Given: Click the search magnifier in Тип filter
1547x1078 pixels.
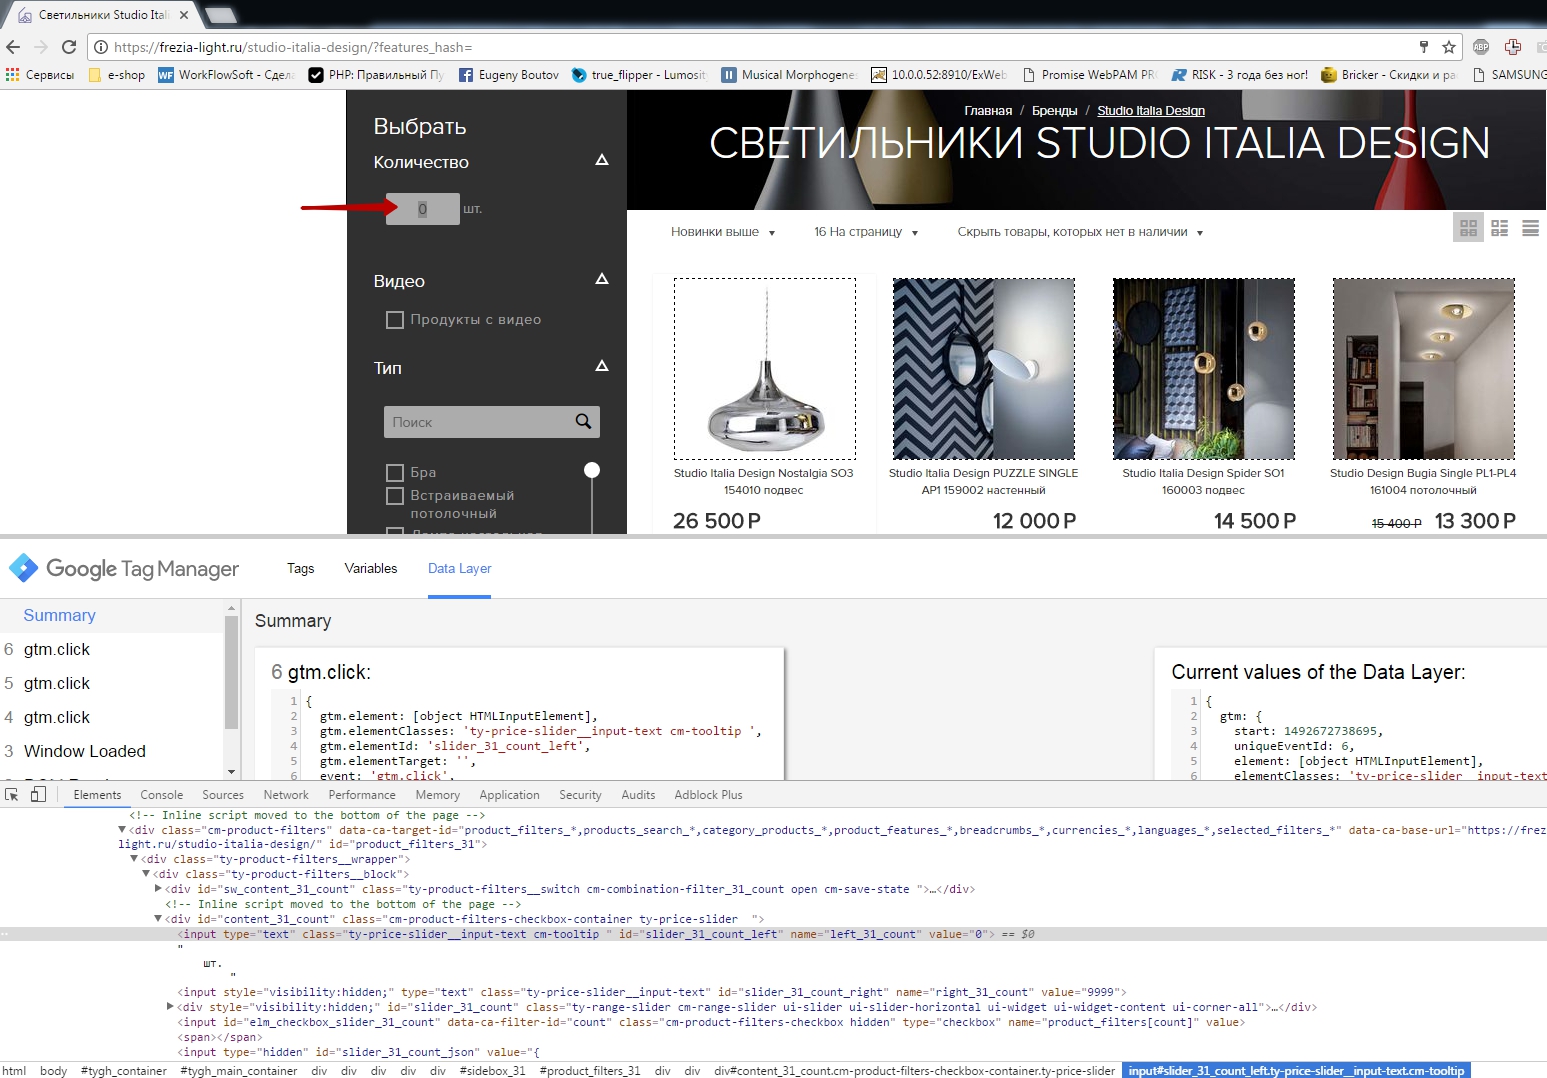Looking at the screenshot, I should tap(583, 422).
